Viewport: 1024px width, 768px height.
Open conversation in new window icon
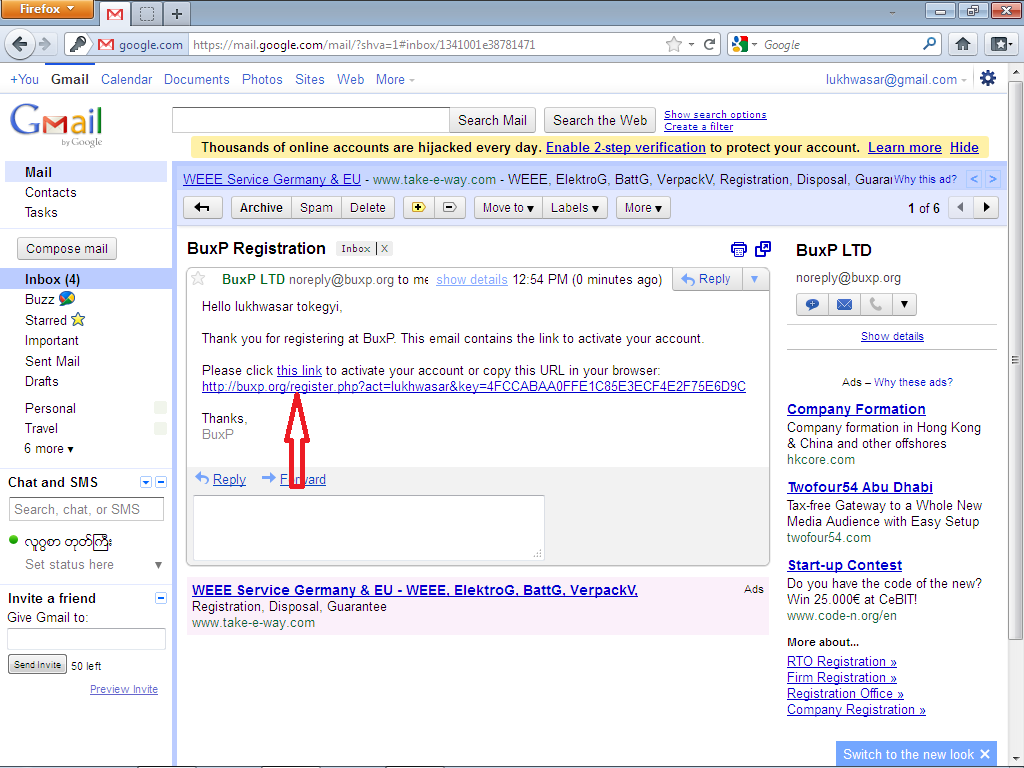[763, 249]
